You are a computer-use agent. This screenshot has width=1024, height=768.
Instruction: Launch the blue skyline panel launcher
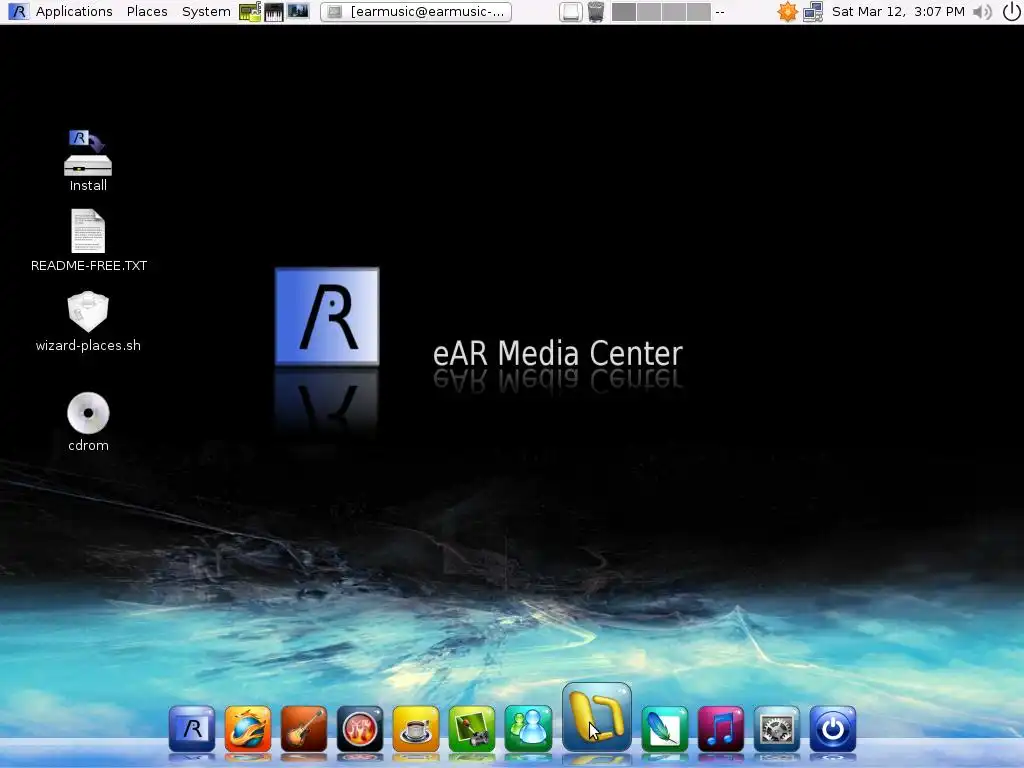pos(298,12)
